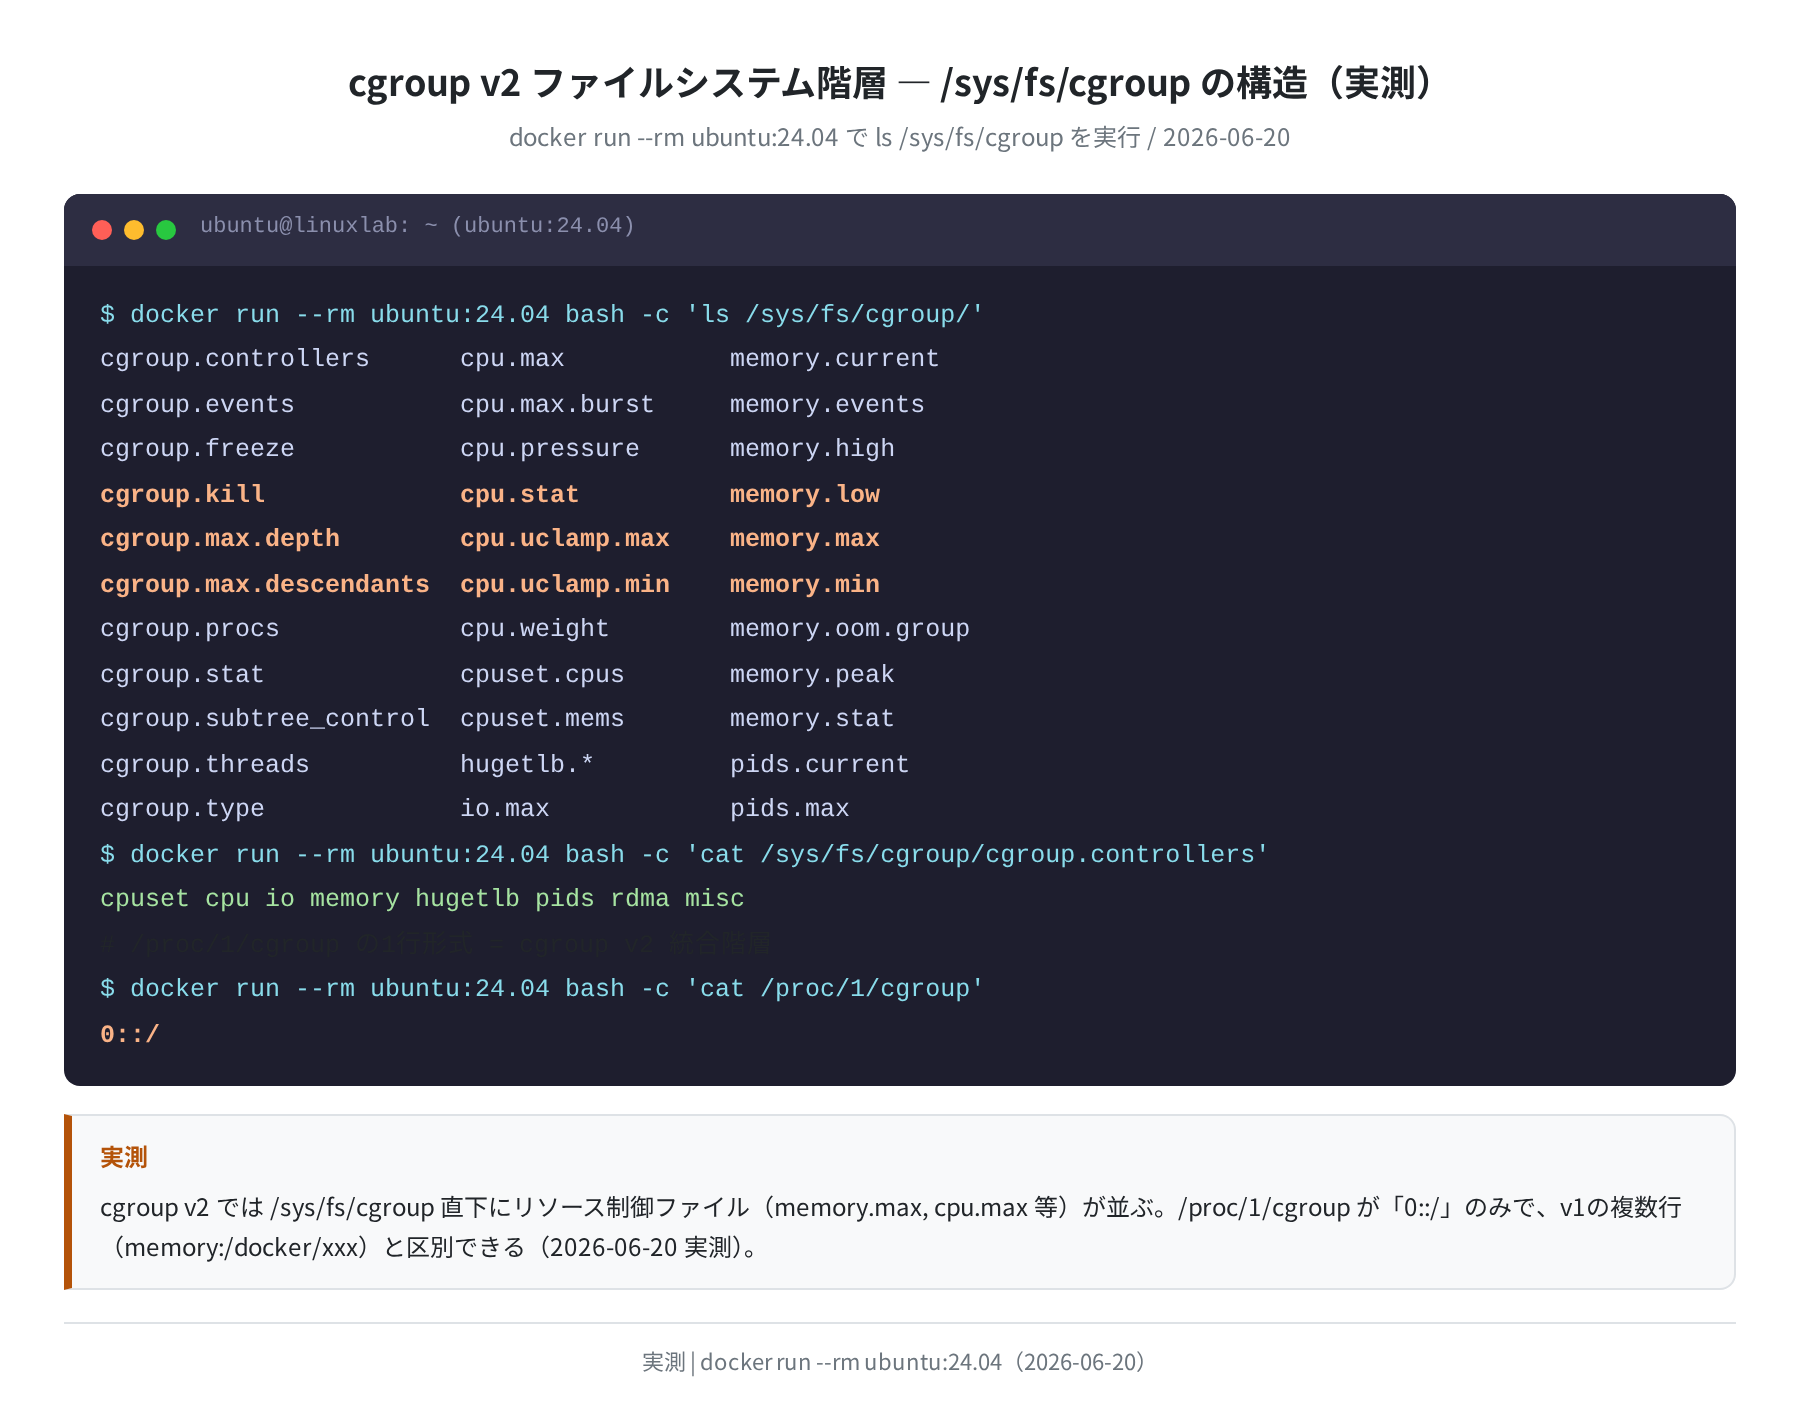Click highlighted 'cpu.stat' entry
Image resolution: width=1800 pixels, height=1416 pixels.
click(520, 494)
